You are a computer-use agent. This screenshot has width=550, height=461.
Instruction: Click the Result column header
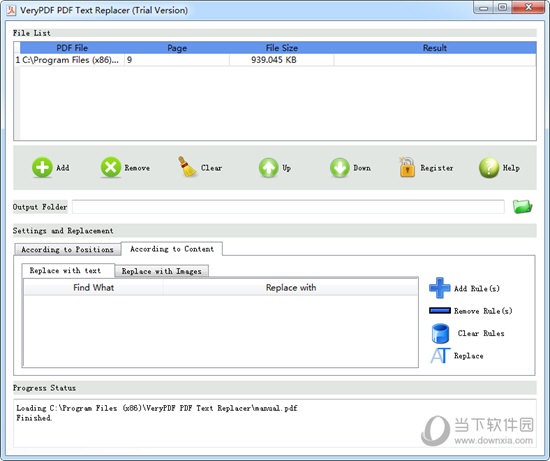coord(435,48)
